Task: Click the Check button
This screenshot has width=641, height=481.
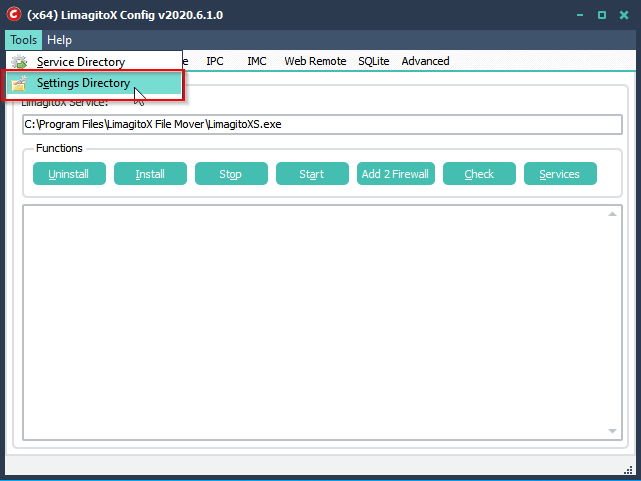Action: pyautogui.click(x=479, y=174)
